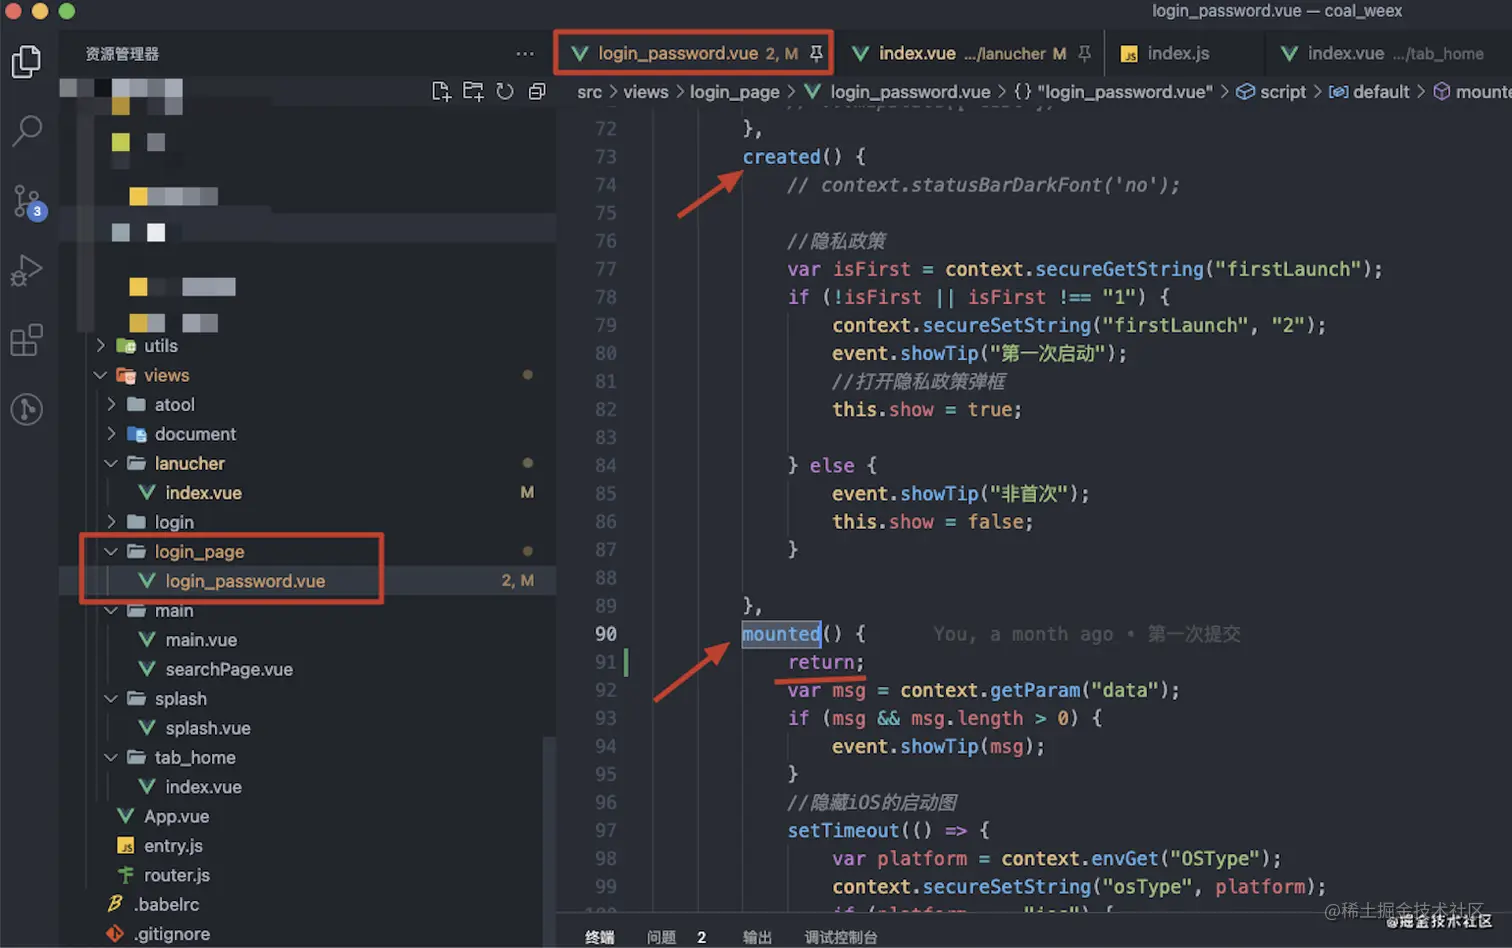Open the 终端 panel tab
1512x948 pixels.
[599, 937]
